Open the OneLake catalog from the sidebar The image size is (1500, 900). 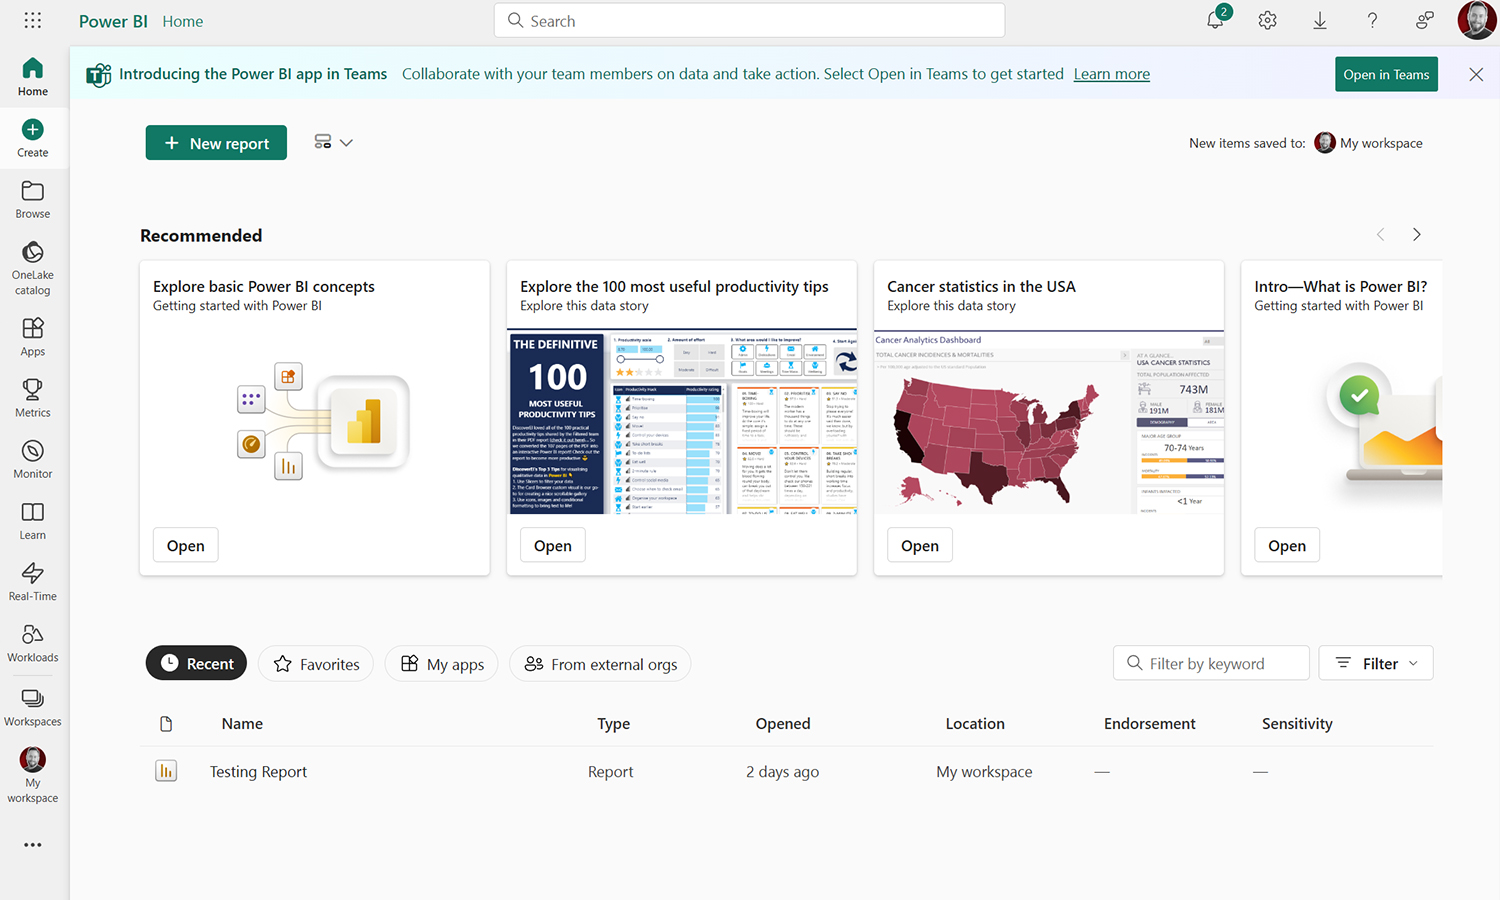(x=32, y=265)
